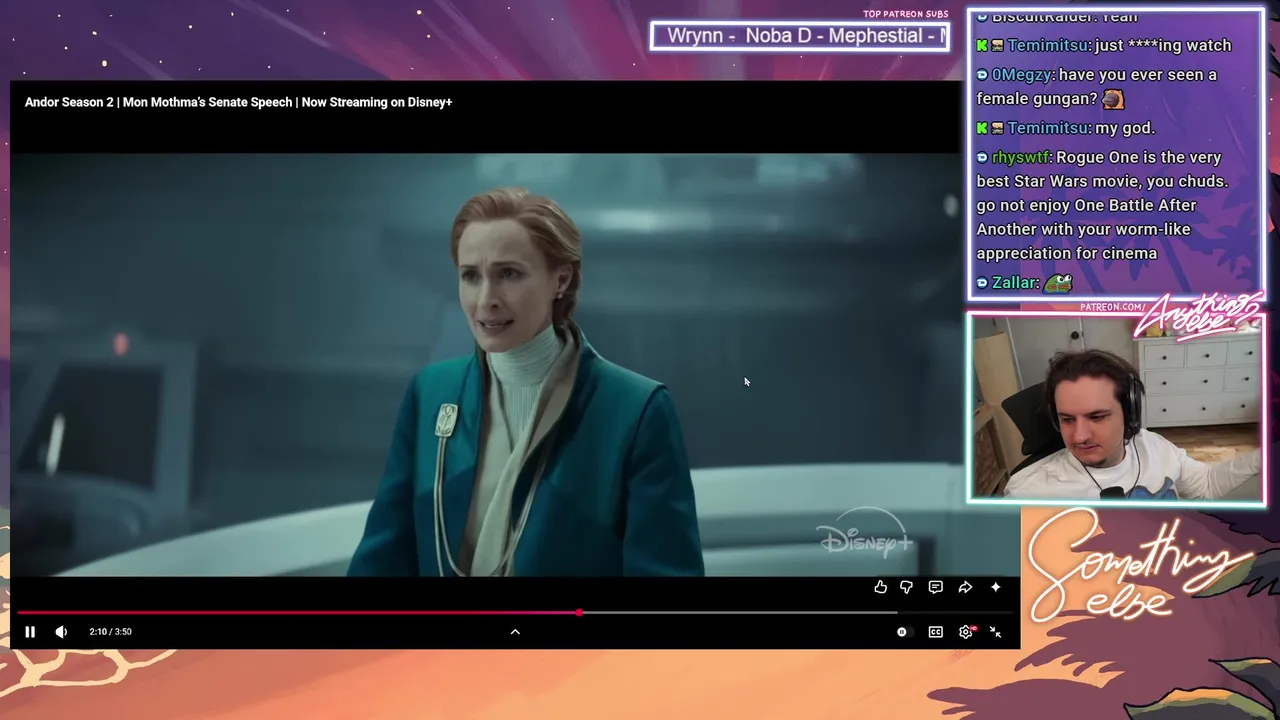Click chat username 0Megzy

[1021, 75]
